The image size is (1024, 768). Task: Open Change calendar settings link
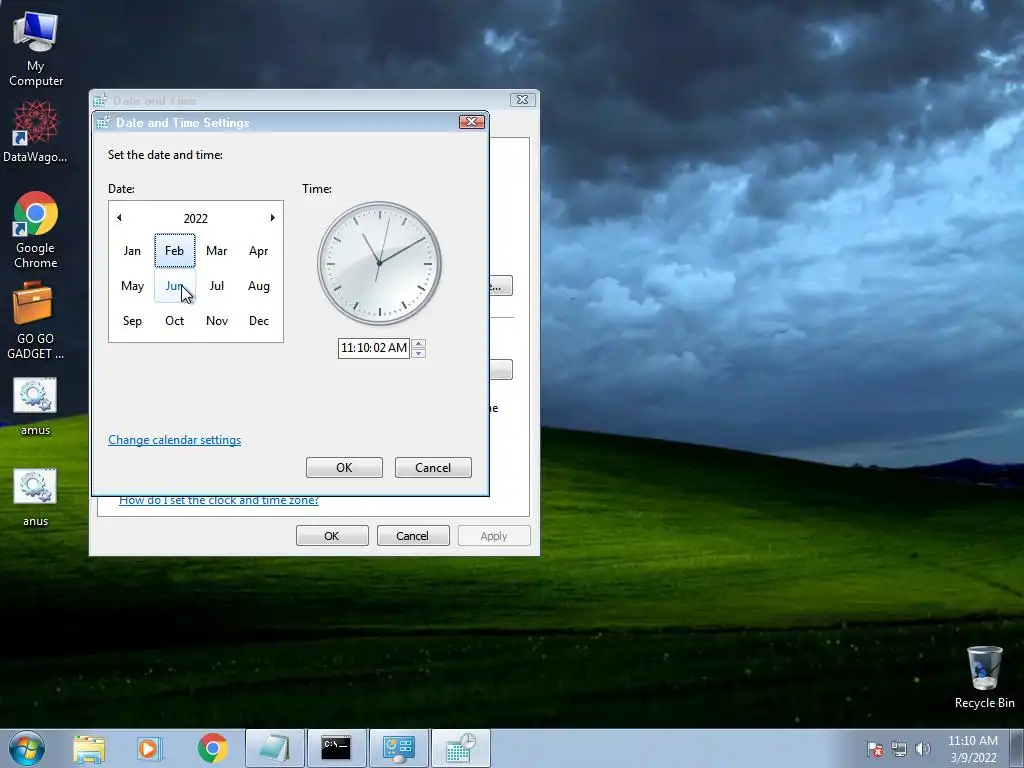tap(174, 440)
